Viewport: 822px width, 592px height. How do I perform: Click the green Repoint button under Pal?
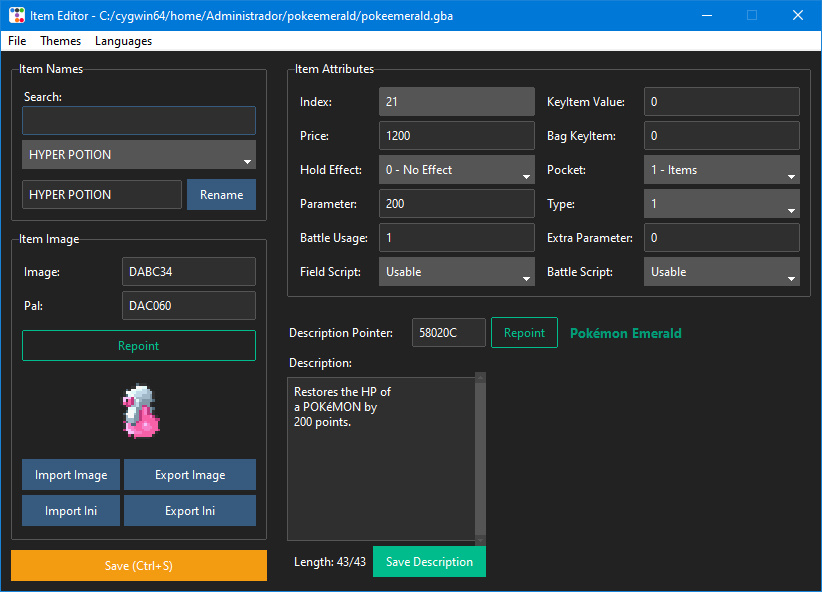point(139,346)
